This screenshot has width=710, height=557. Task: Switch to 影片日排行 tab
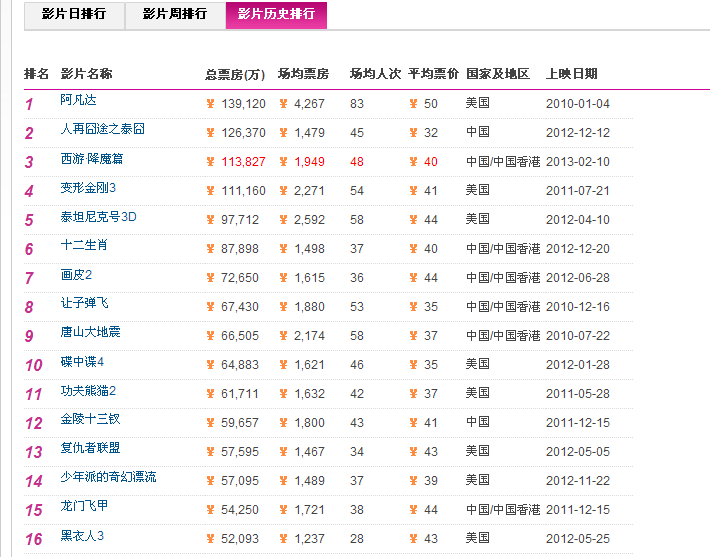(74, 15)
